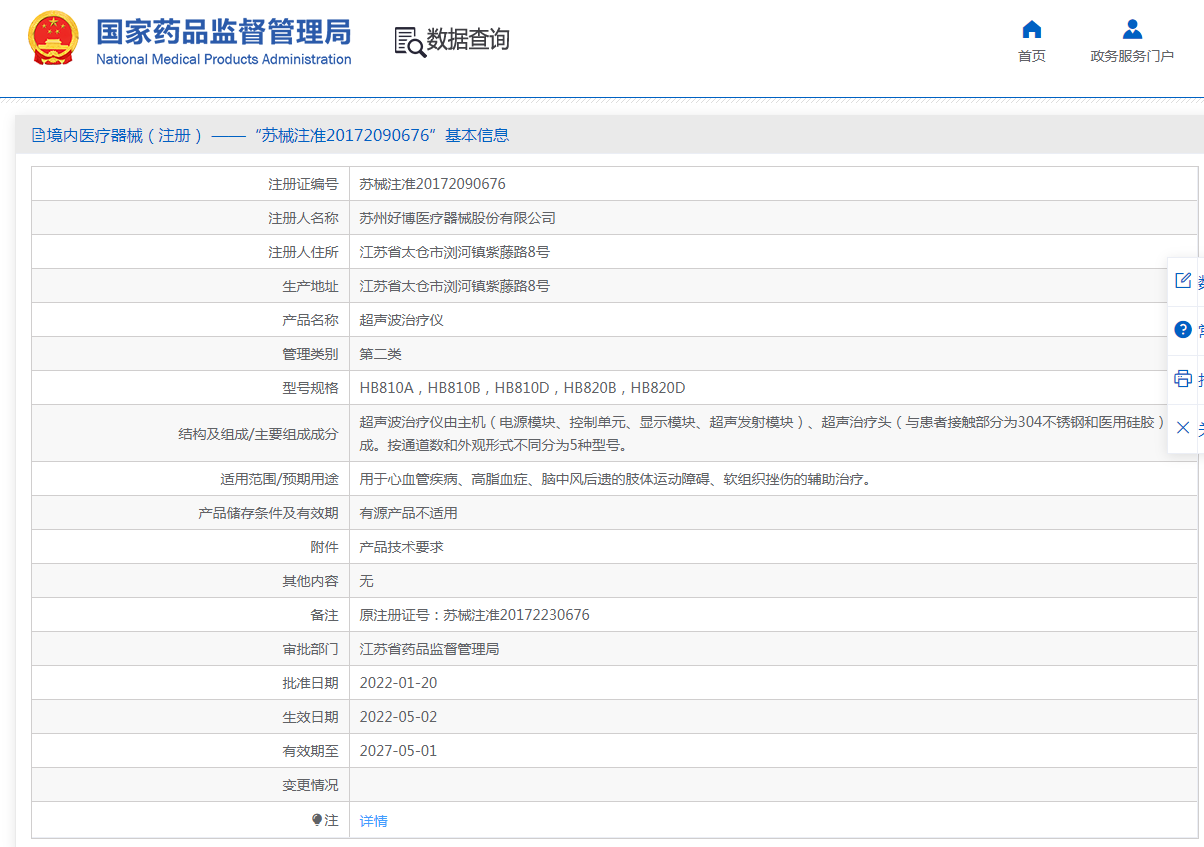Screen dimensions: 1204x847
Task: Click the 国家药品监督管理局 title
Action: click(224, 31)
